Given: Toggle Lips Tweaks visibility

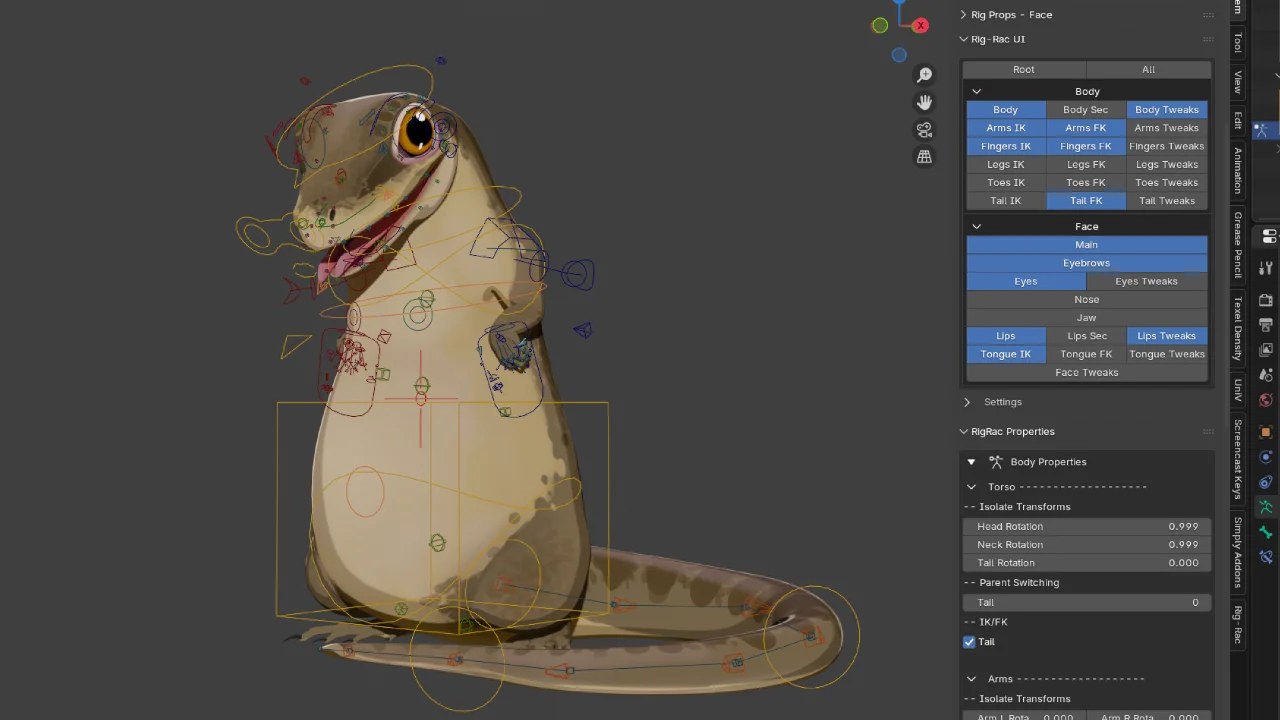Looking at the screenshot, I should point(1166,335).
